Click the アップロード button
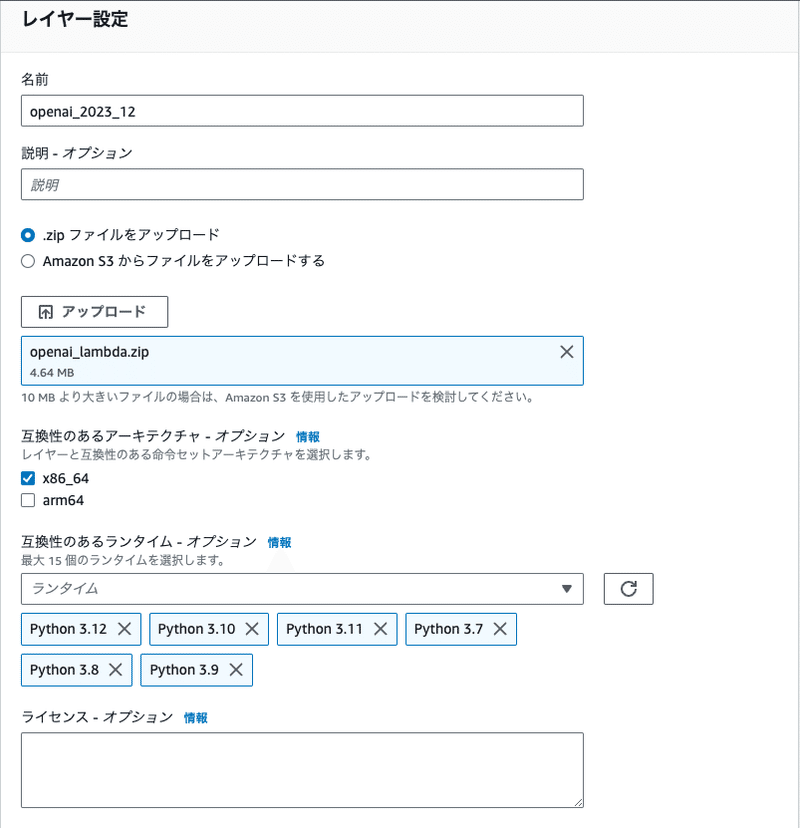This screenshot has width=800, height=828. tap(95, 312)
